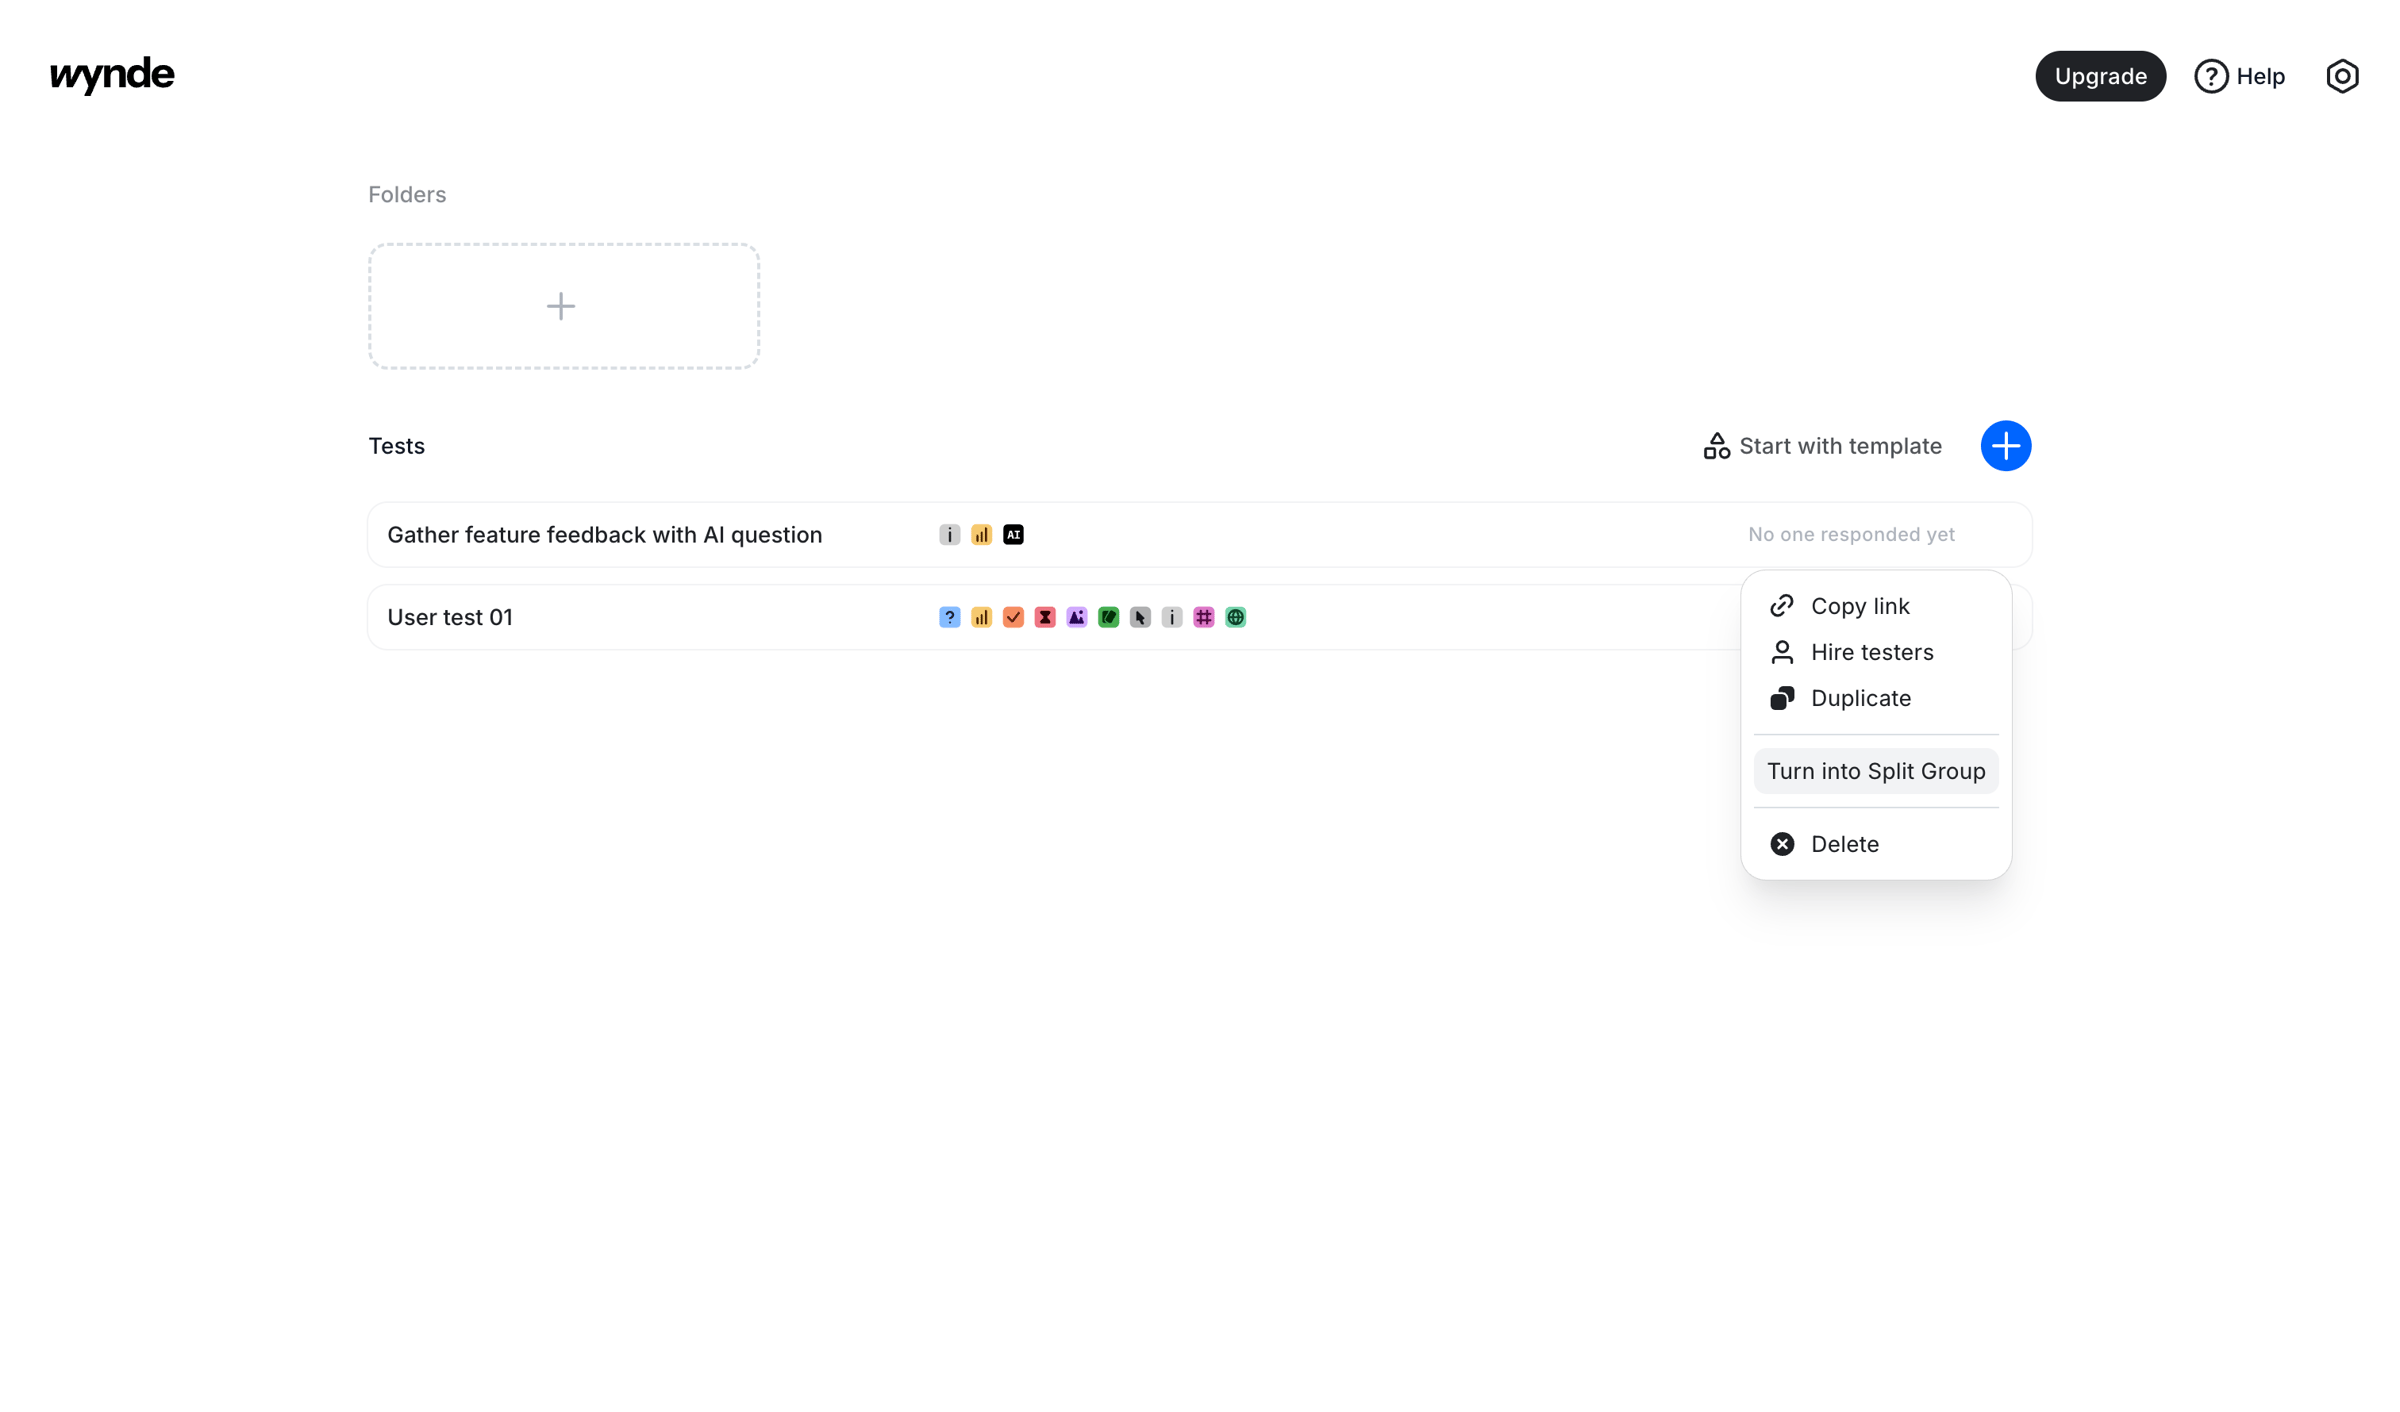Click the pink grid block icon
The image size is (2400, 1412).
click(1203, 617)
